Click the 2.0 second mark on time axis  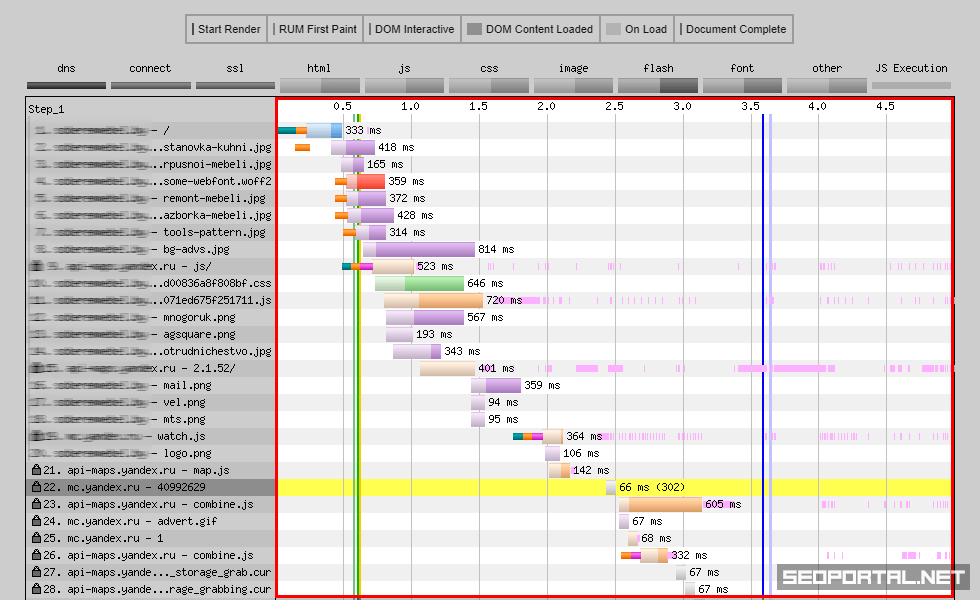click(x=546, y=106)
